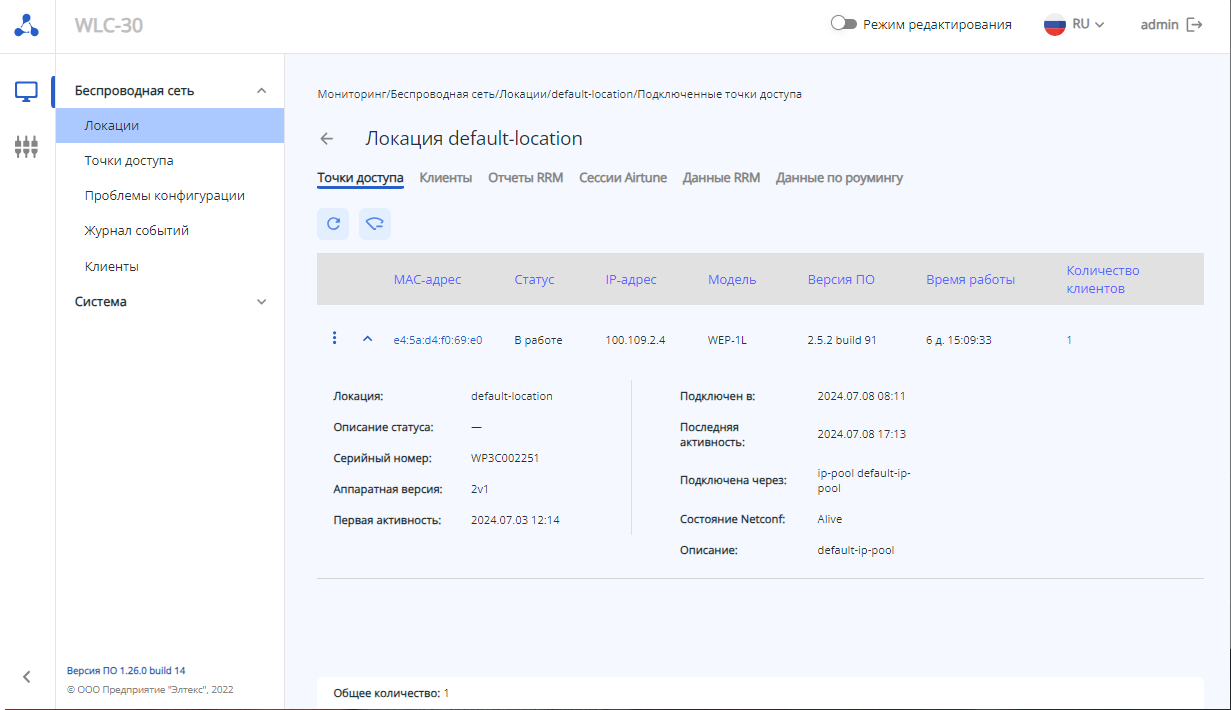Click the logout icon next to admin
Image resolution: width=1231 pixels, height=710 pixels.
[x=1194, y=25]
